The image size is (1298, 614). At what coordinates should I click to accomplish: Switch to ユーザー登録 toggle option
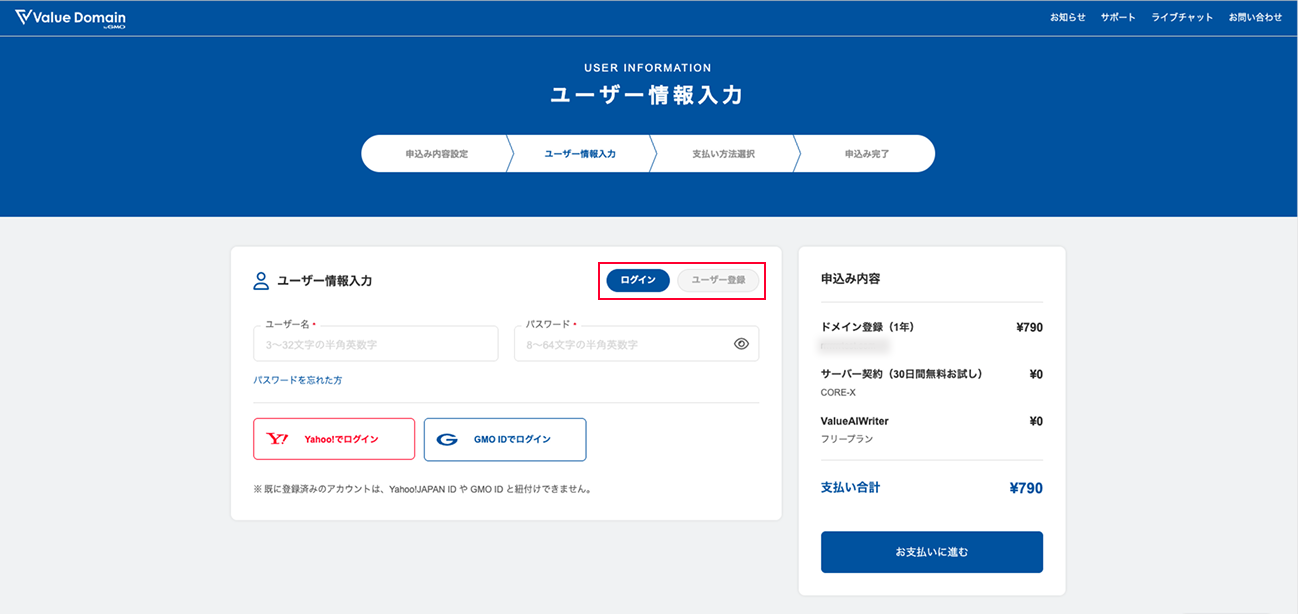tap(718, 280)
